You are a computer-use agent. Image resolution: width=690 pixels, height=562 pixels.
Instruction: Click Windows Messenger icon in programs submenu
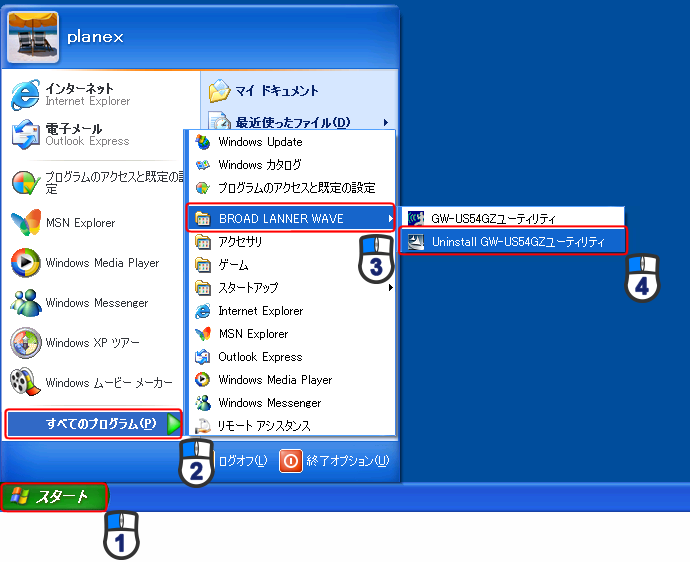pyautogui.click(x=202, y=403)
